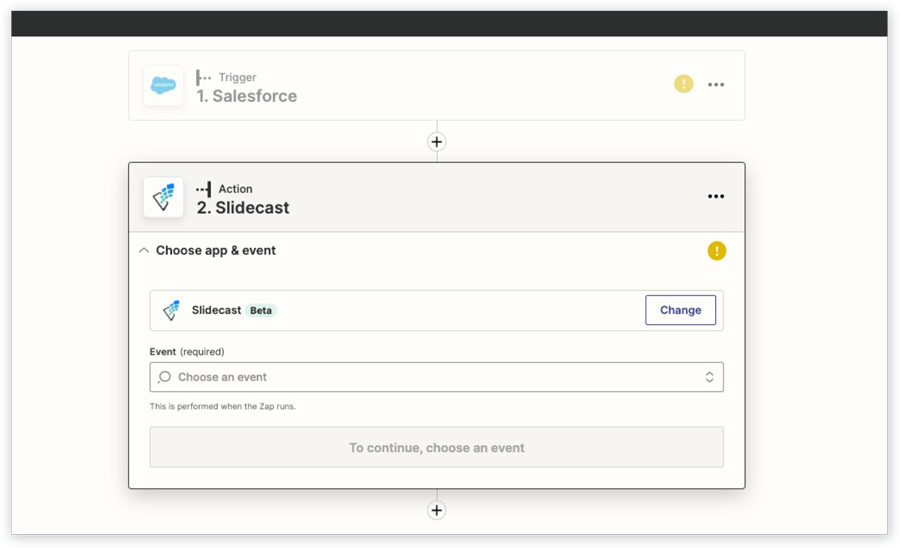Collapse the Choose app & event section
This screenshot has height=548, width=900.
click(144, 251)
